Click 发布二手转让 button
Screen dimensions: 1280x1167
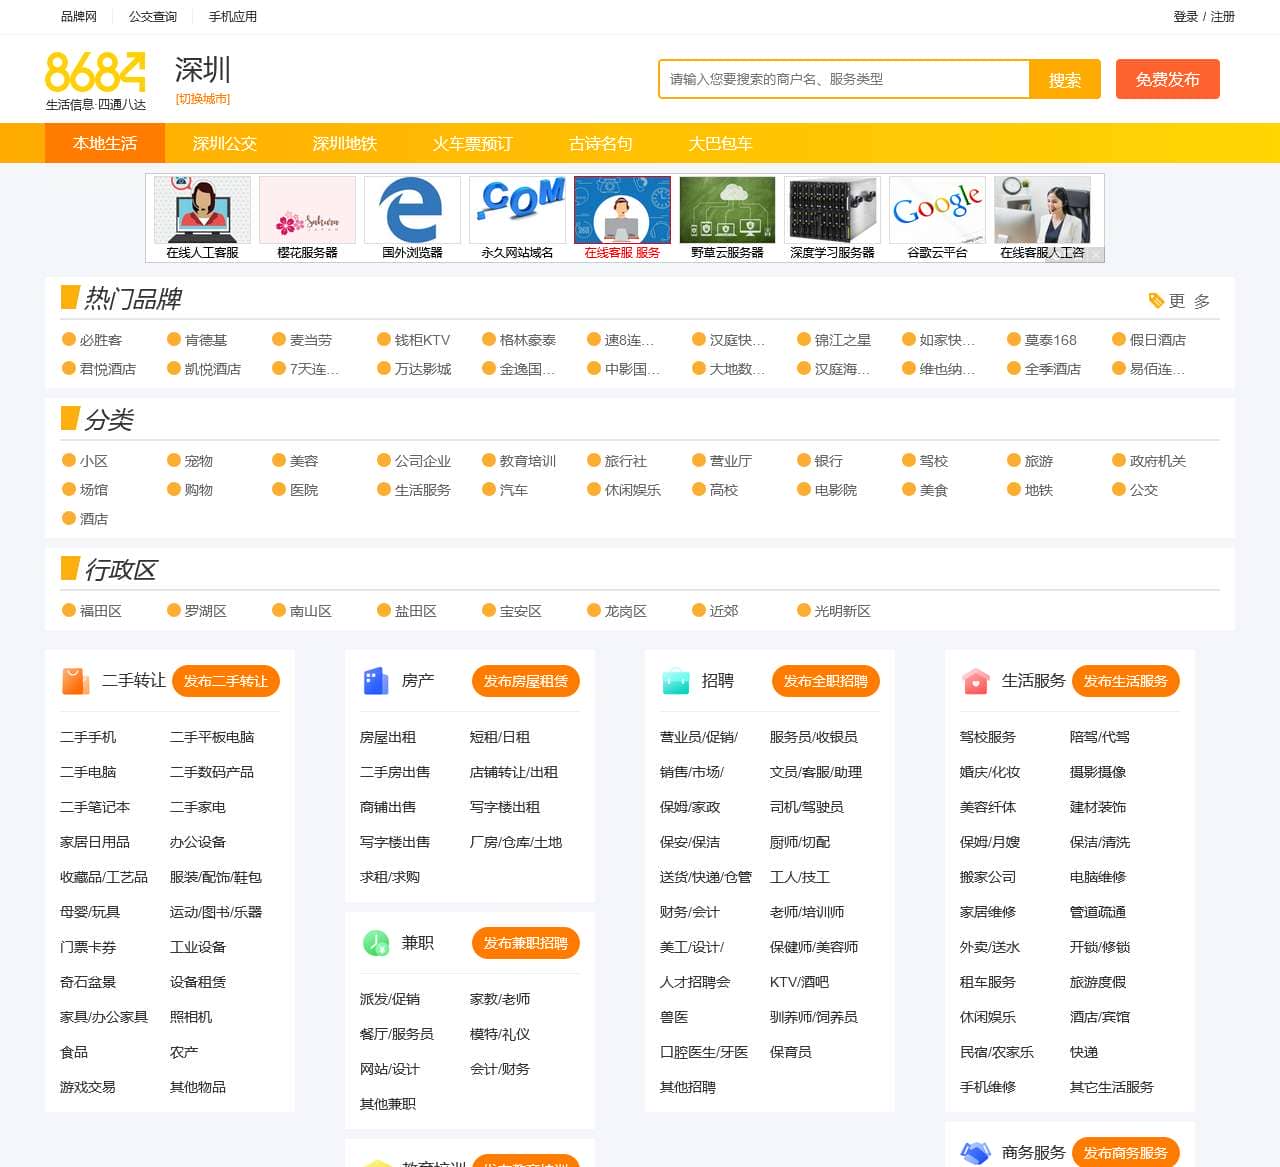click(226, 681)
